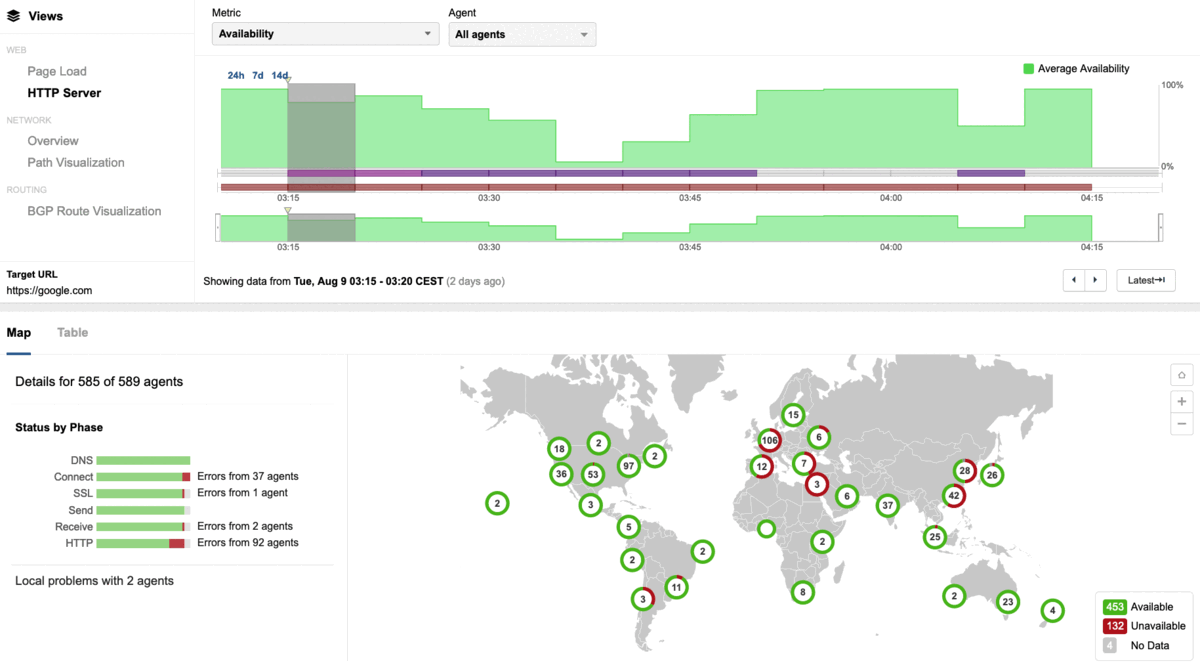Select the 7d time range link

258,75
